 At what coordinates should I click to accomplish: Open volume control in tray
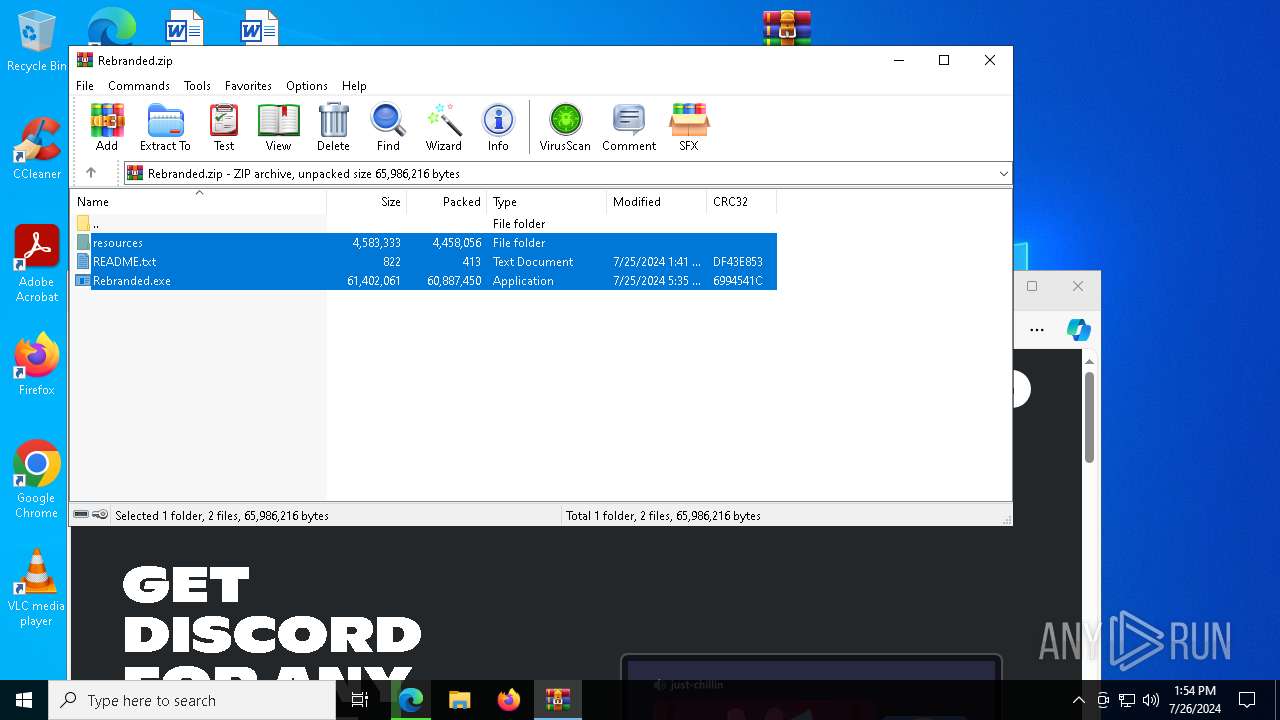pyautogui.click(x=1150, y=700)
